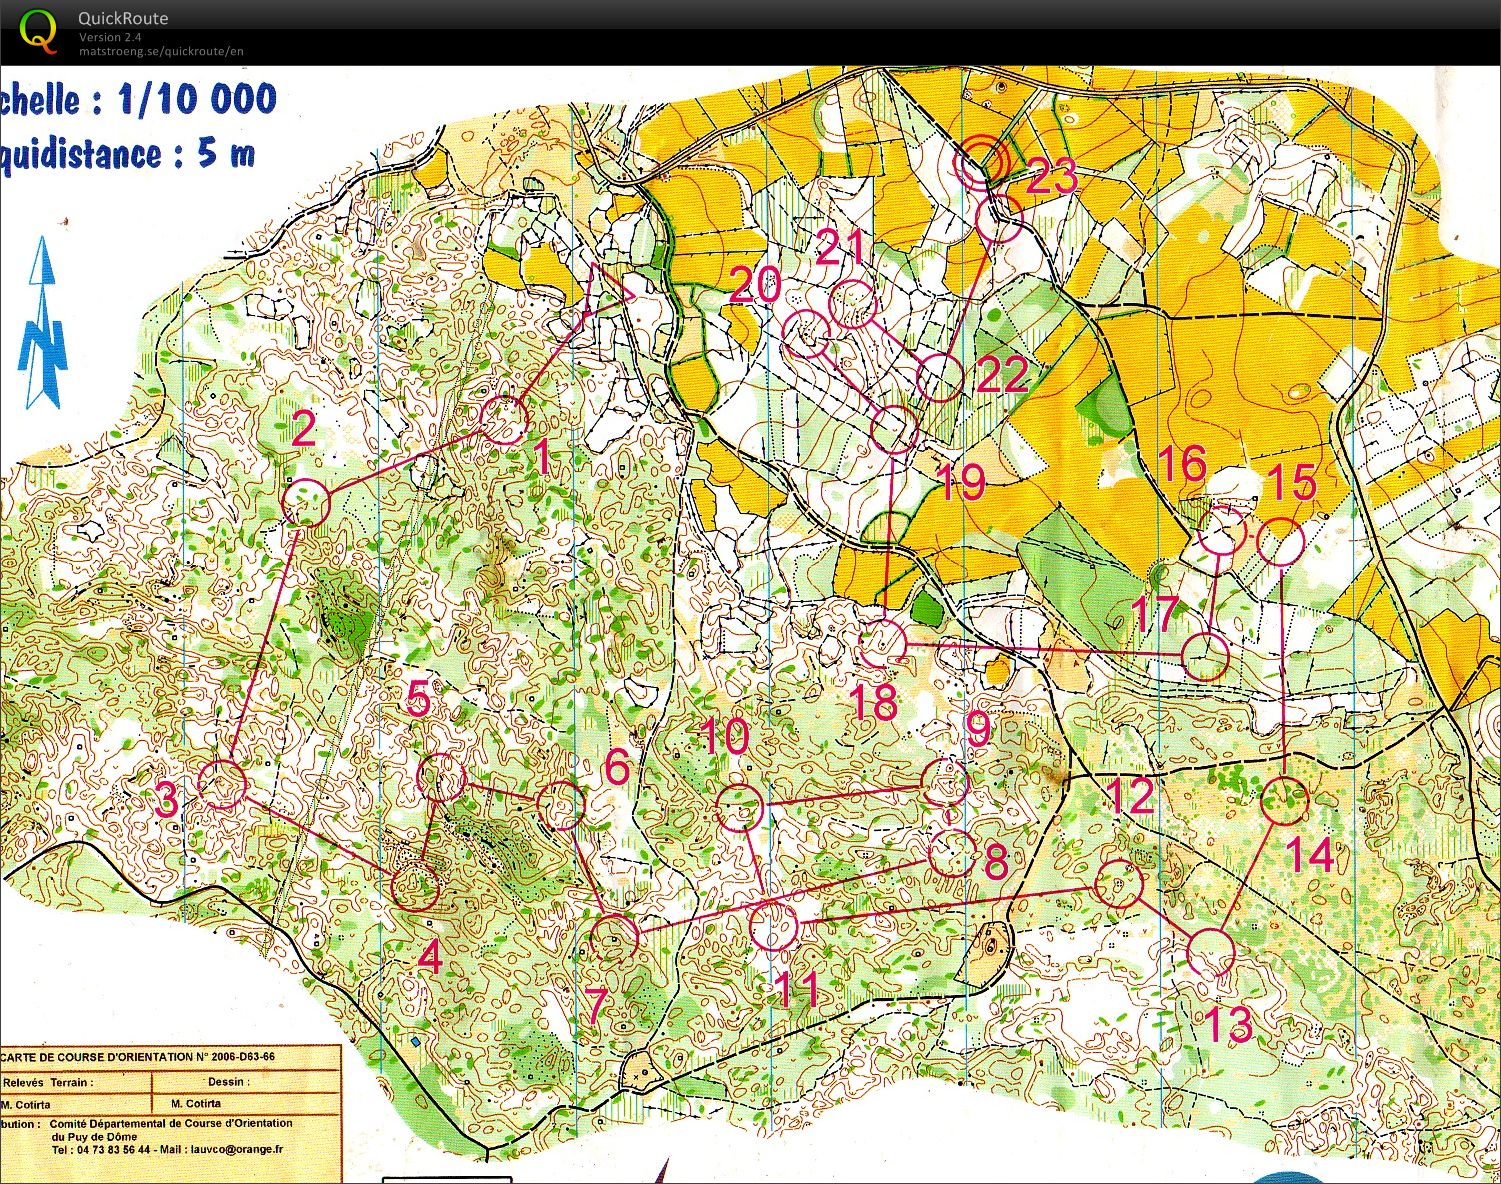Select control circle 5 on the map

click(x=441, y=777)
